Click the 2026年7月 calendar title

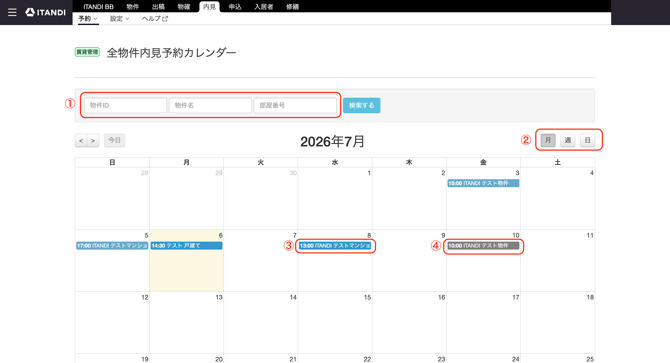[332, 141]
